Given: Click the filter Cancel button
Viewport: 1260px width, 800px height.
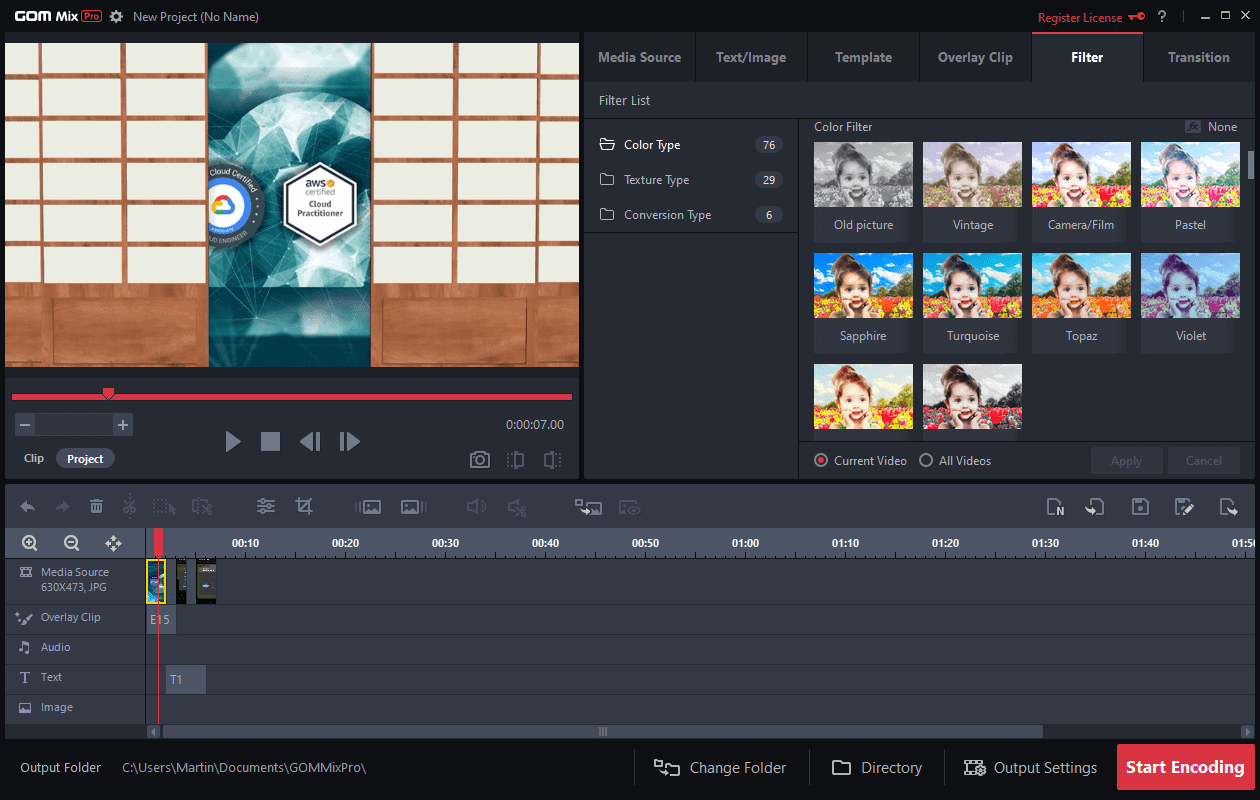Looking at the screenshot, I should click(x=1204, y=461).
